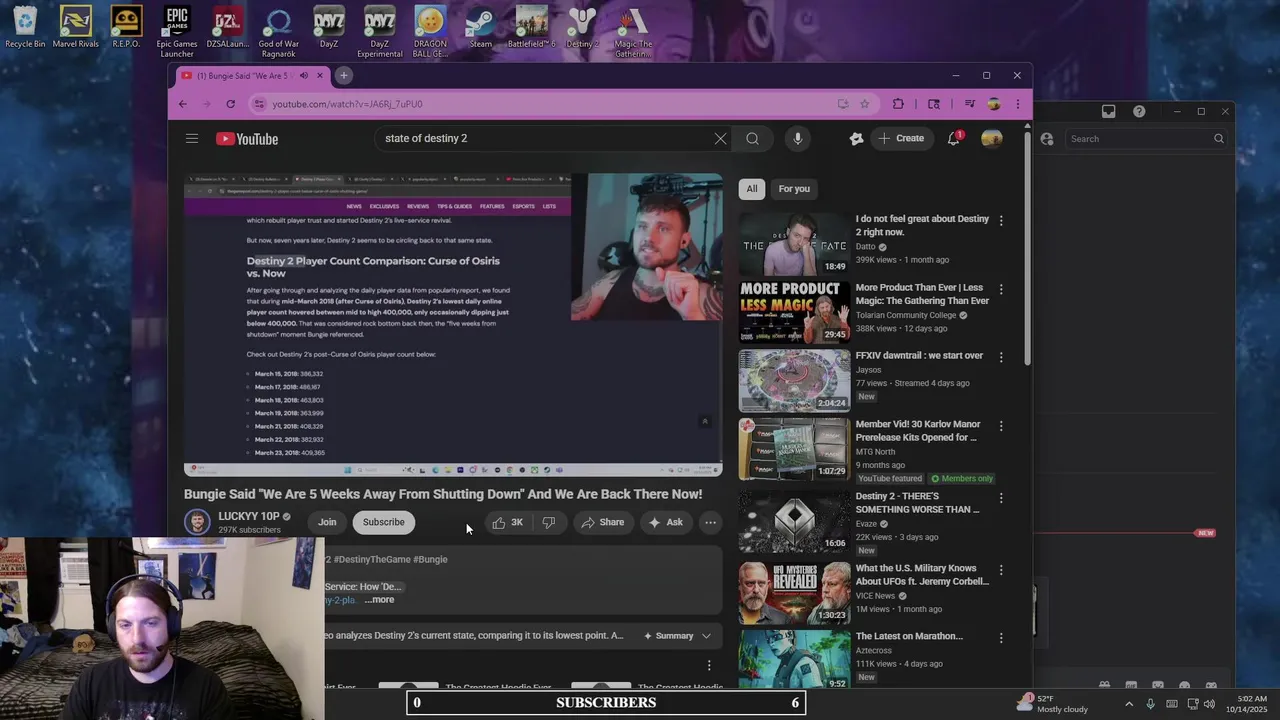Screen dimensions: 1280x720
Task: Play the More Product Than Ever thumbnail
Action: tap(794, 312)
